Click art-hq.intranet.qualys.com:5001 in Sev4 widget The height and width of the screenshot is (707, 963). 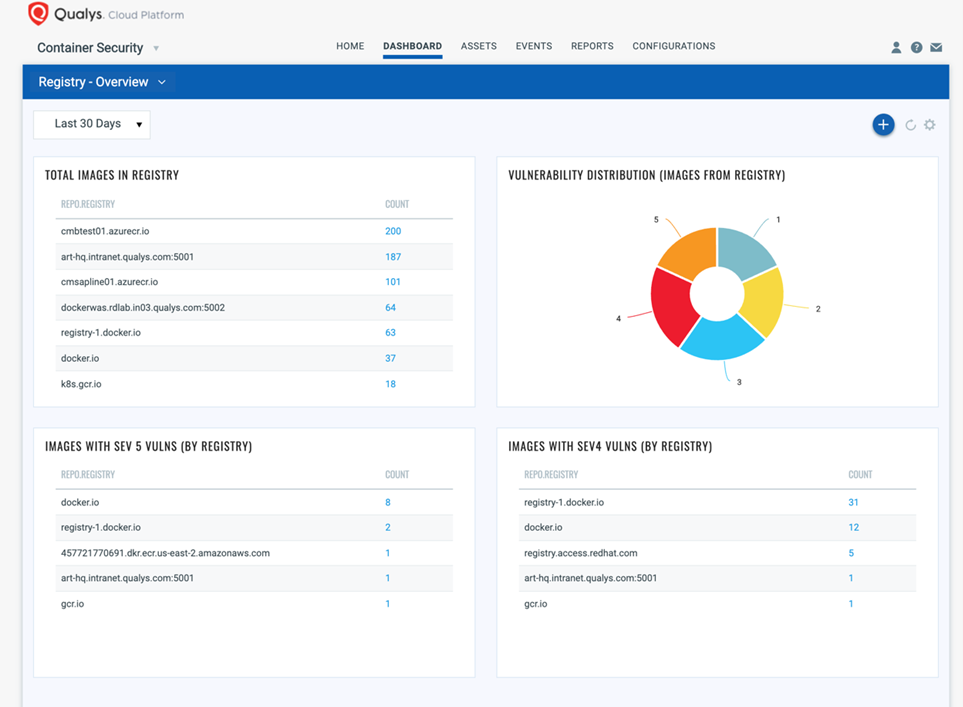pyautogui.click(x=590, y=579)
